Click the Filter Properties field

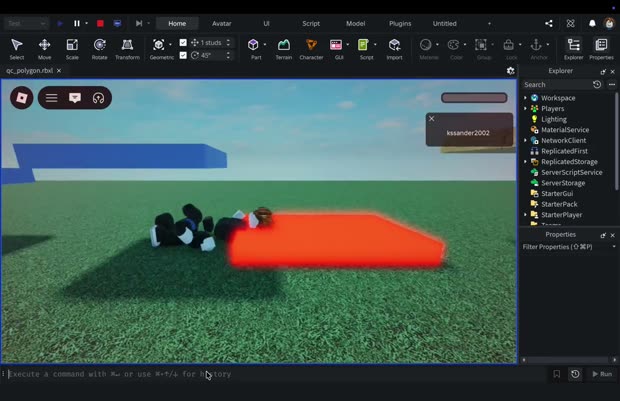coord(565,246)
